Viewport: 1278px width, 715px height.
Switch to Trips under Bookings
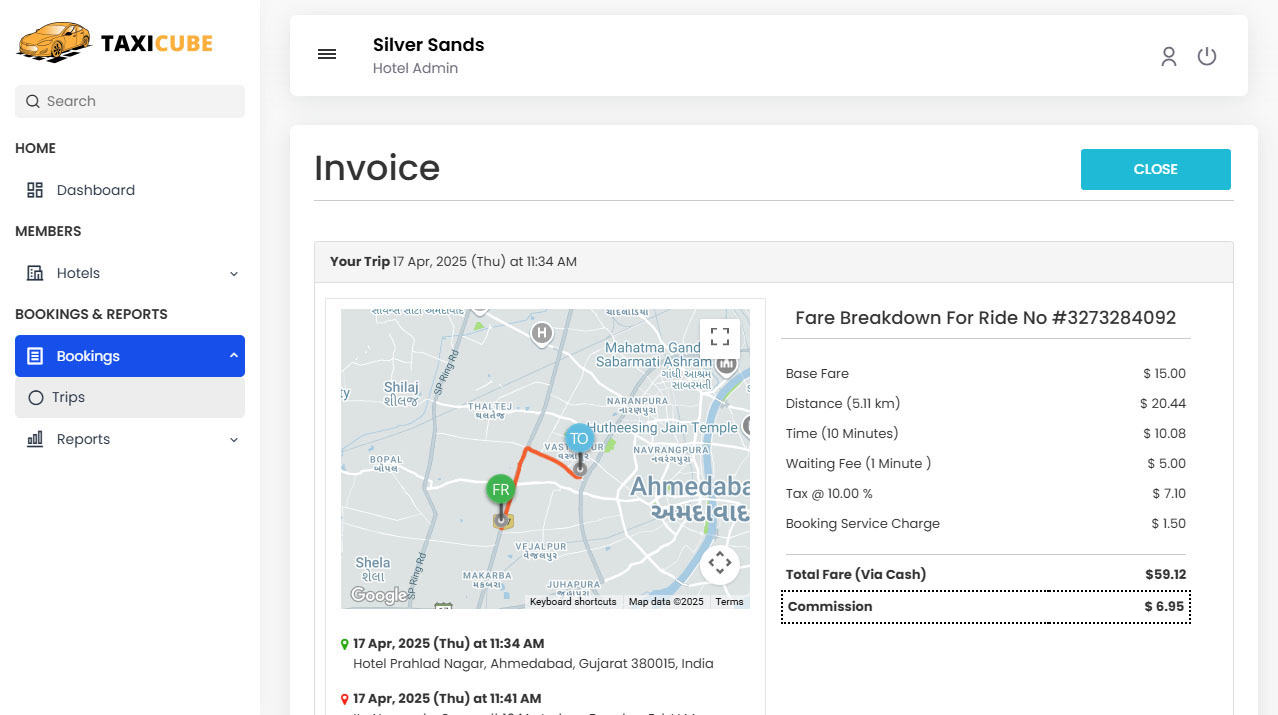[x=67, y=397]
